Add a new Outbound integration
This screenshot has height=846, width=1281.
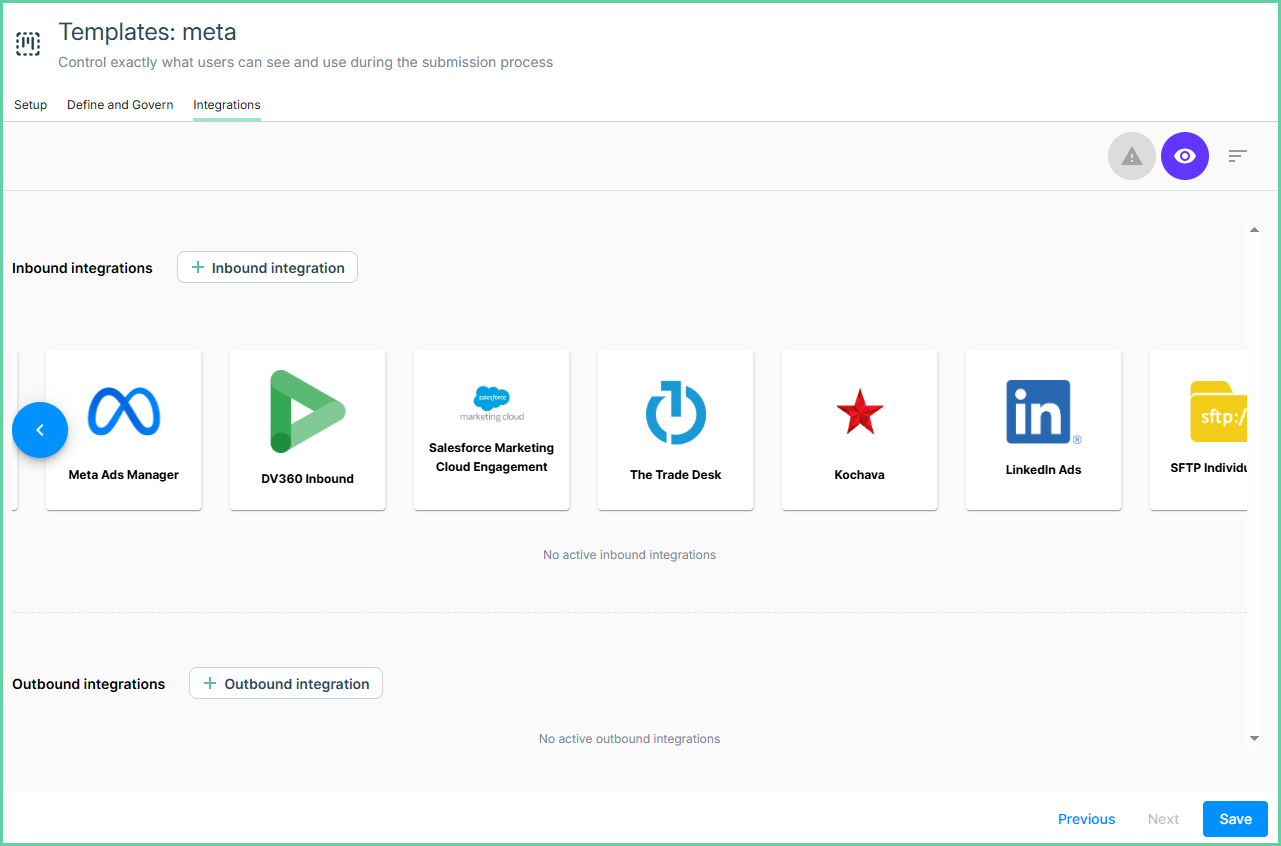point(286,683)
